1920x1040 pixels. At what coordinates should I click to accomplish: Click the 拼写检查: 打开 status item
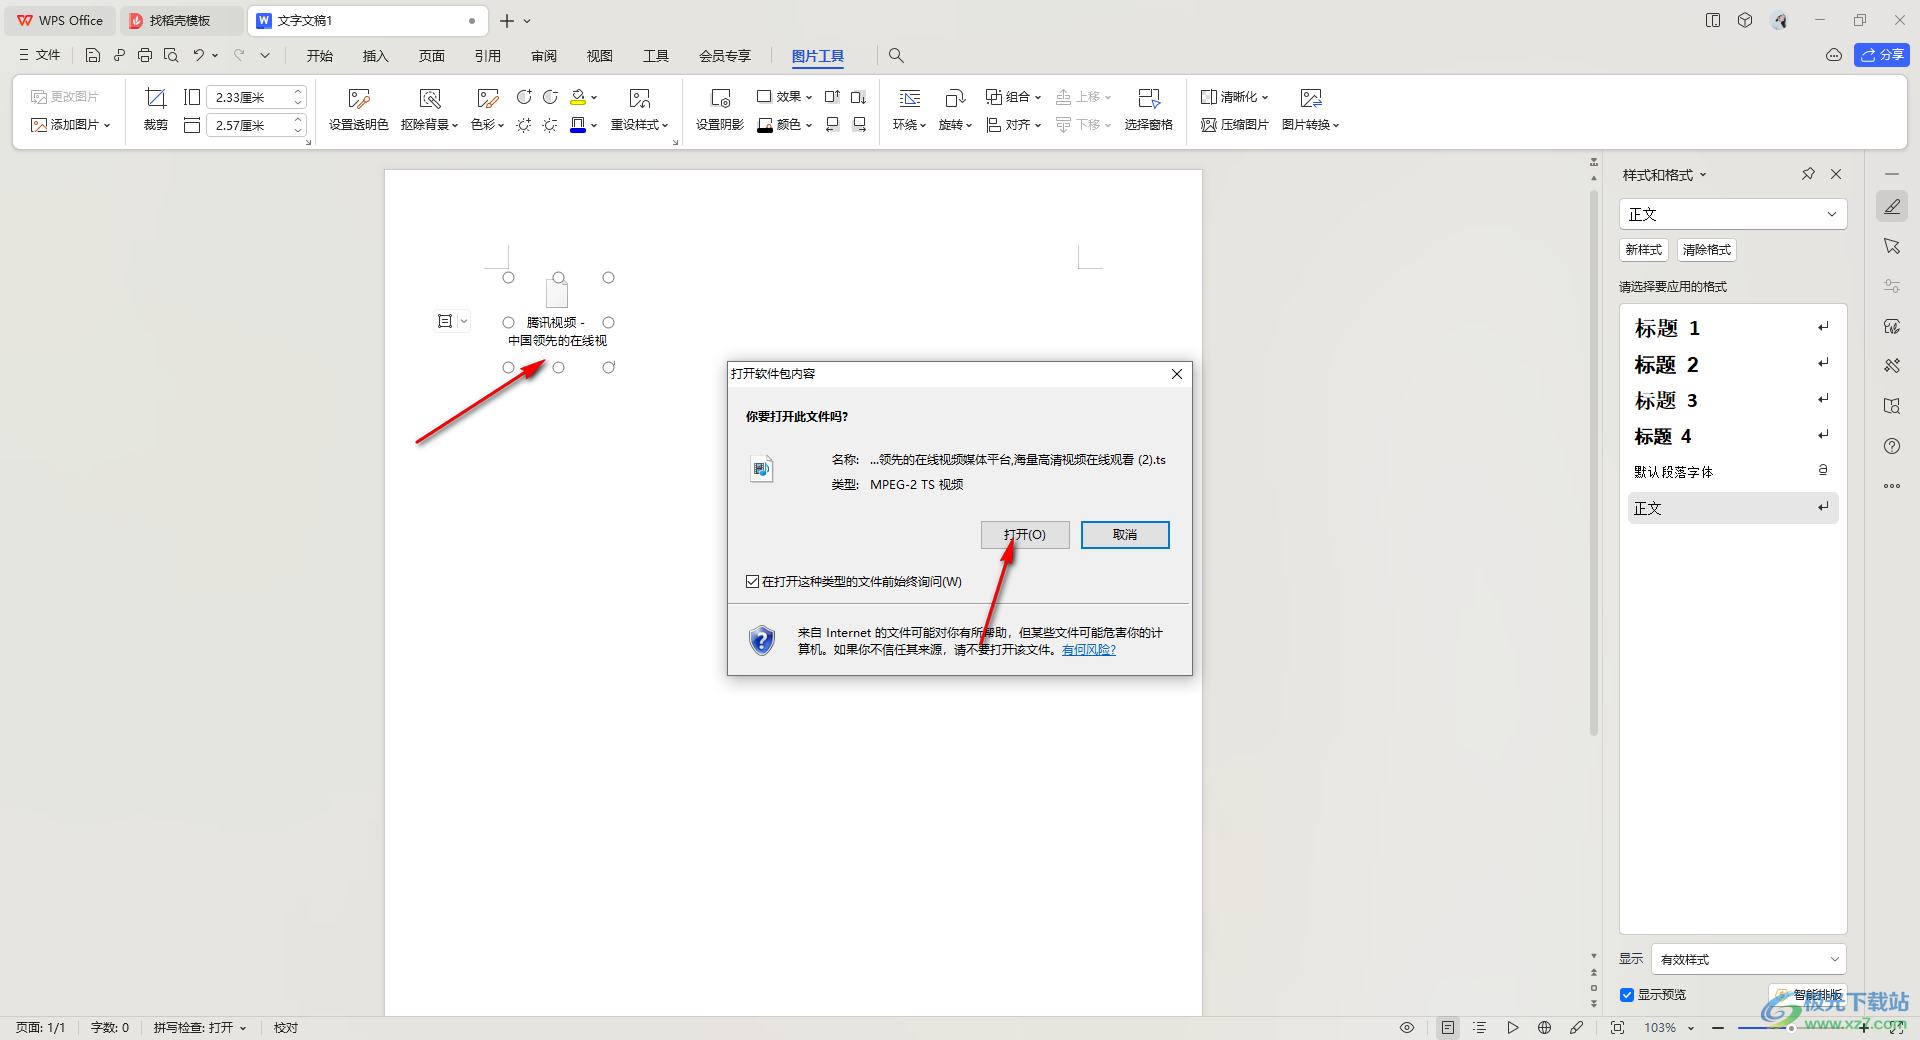(199, 1028)
